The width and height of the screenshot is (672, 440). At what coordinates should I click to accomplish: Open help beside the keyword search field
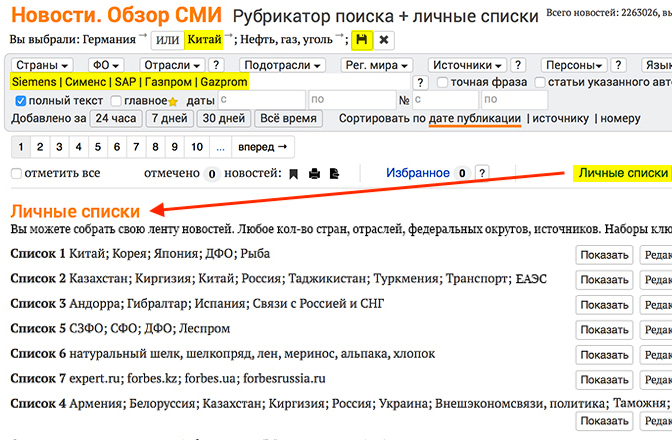point(420,83)
